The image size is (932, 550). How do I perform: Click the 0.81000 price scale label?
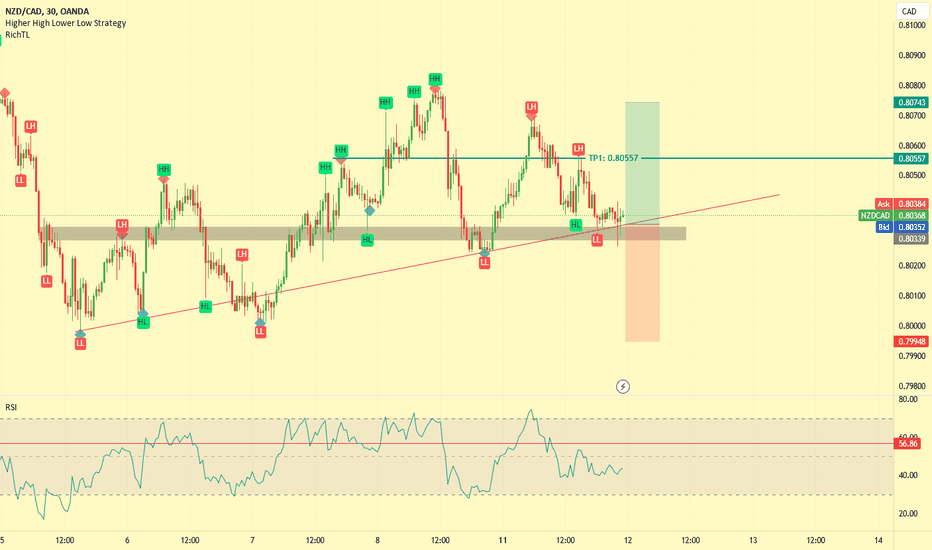point(912,26)
